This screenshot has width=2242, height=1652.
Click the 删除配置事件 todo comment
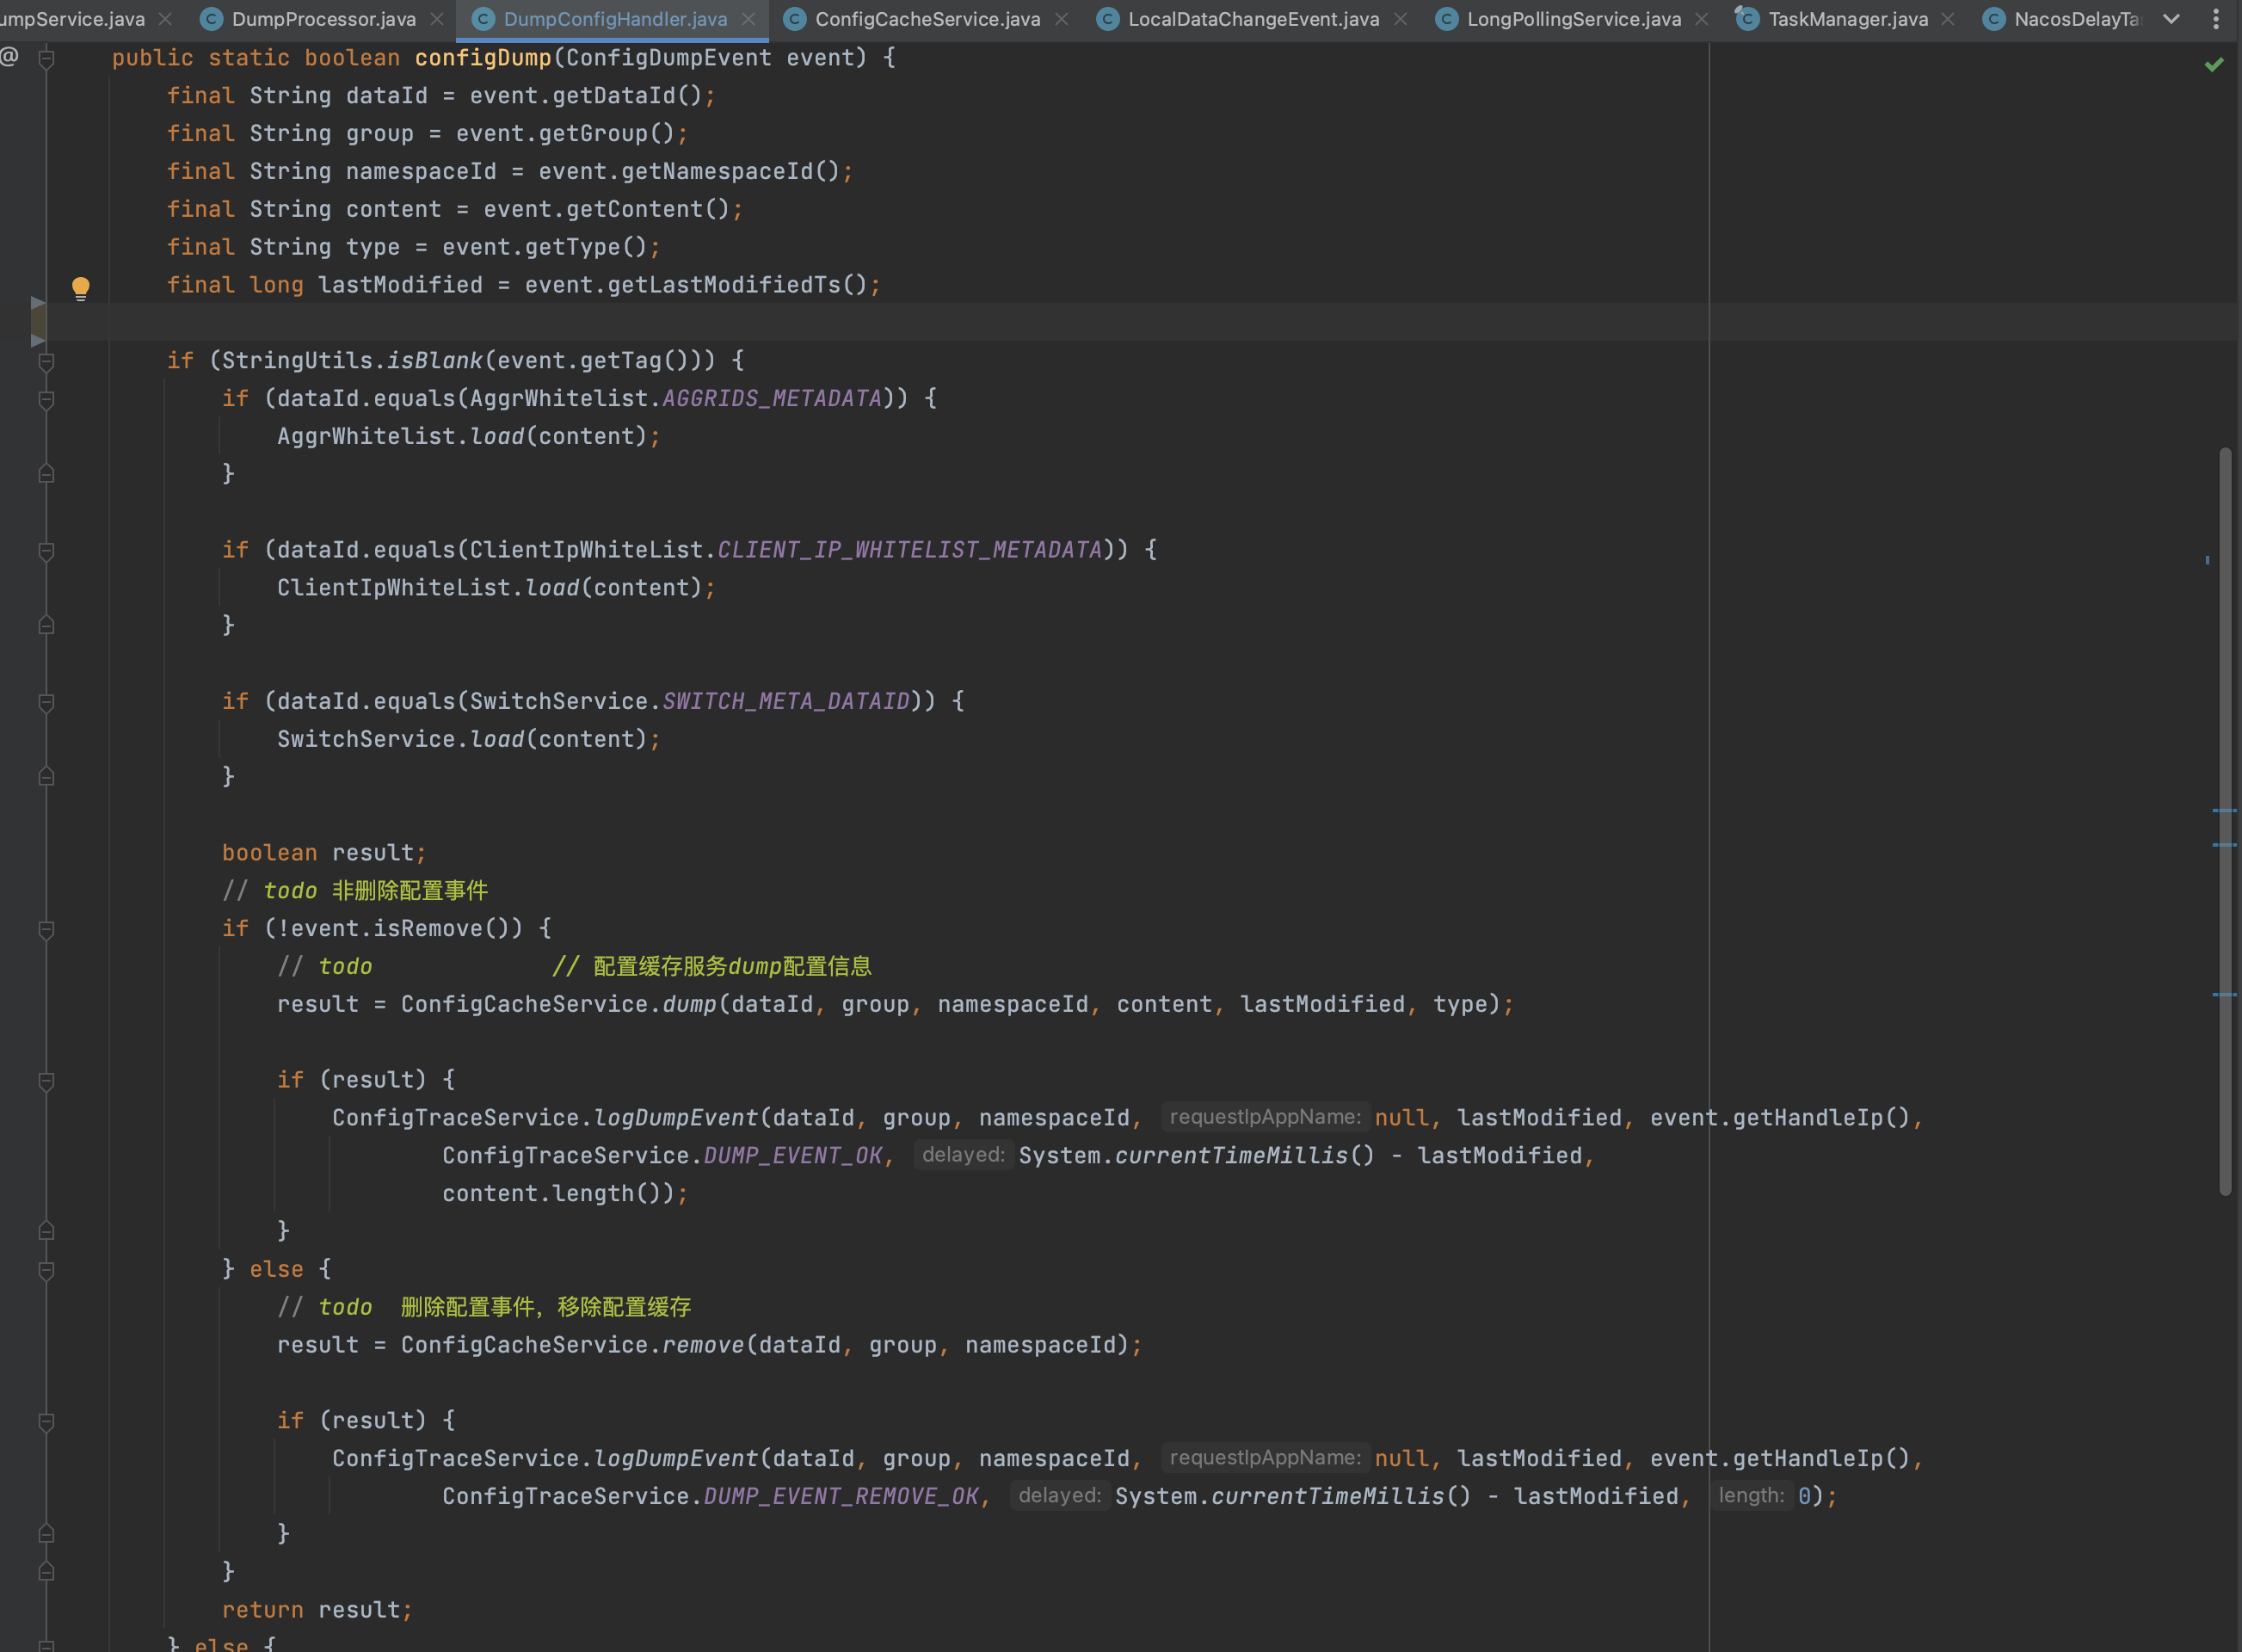tap(484, 1308)
